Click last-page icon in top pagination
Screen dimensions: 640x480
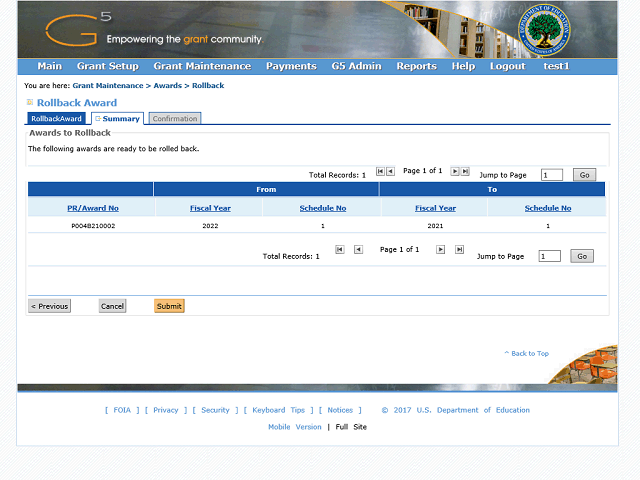[x=465, y=171]
